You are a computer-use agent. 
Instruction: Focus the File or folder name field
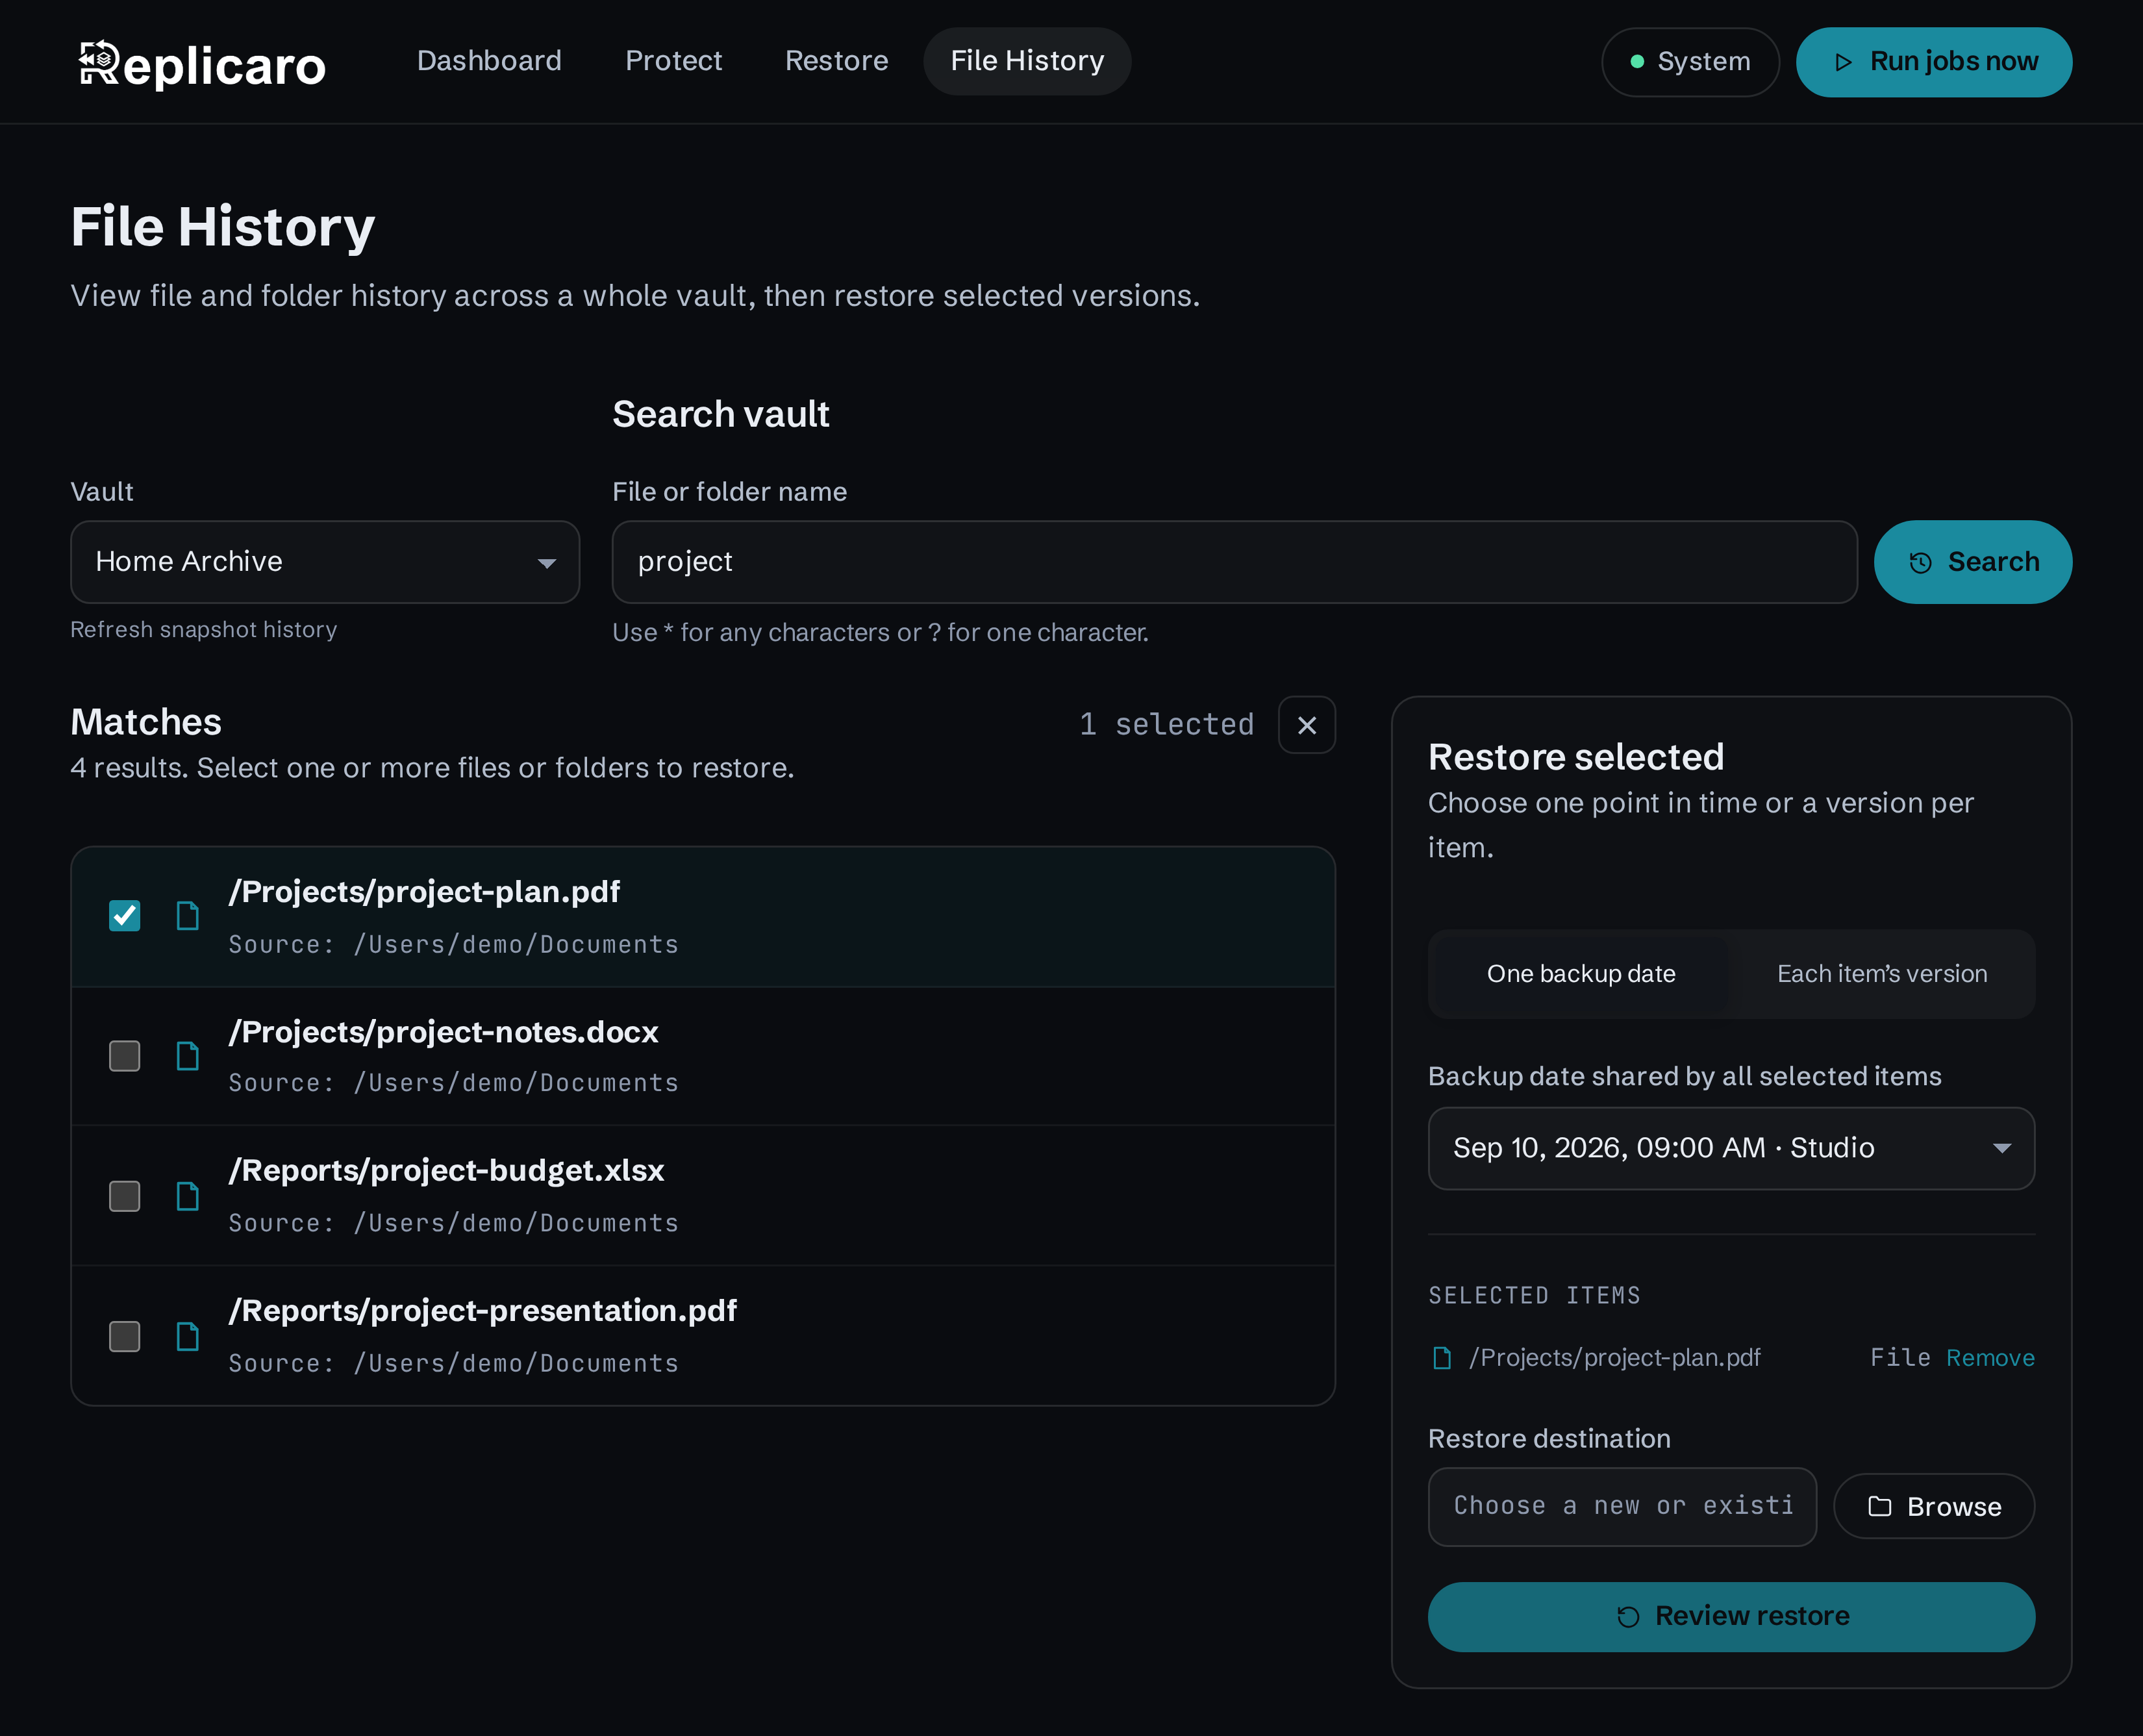click(1235, 562)
